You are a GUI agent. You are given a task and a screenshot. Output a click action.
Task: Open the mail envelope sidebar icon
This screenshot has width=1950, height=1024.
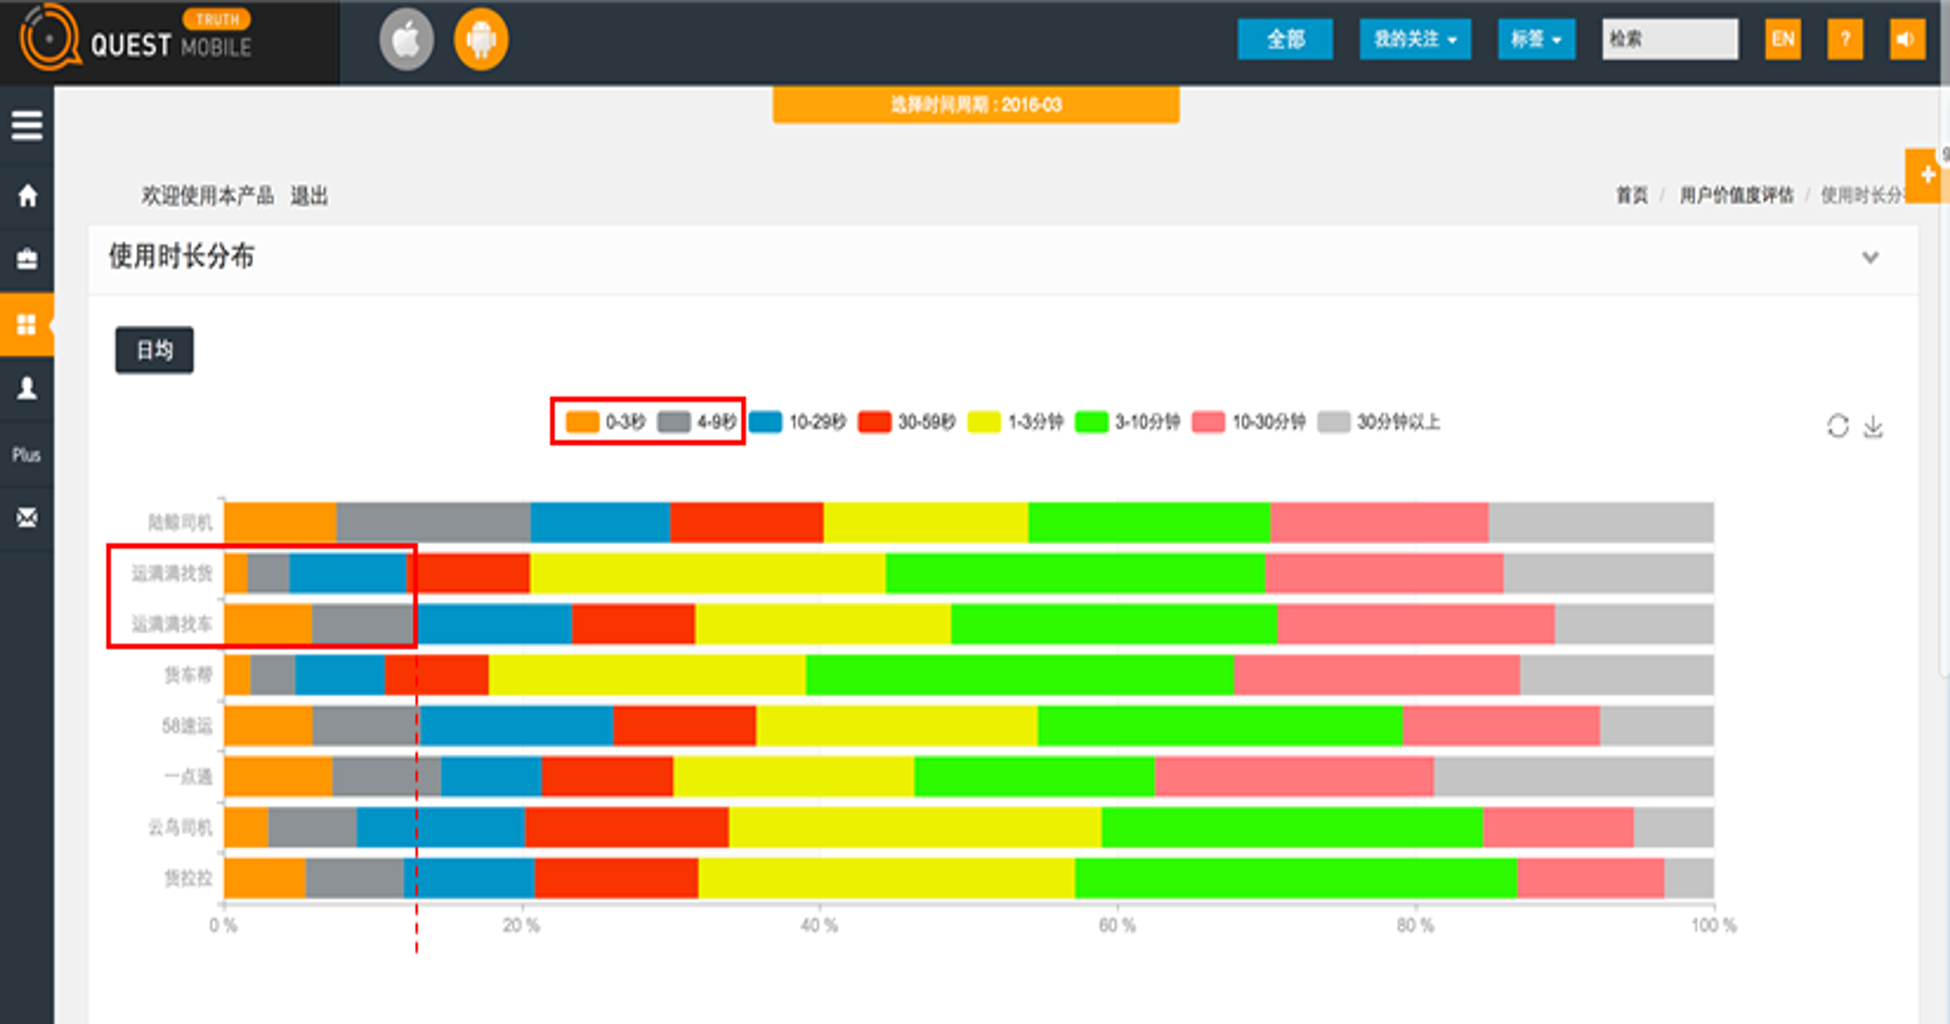tap(27, 517)
